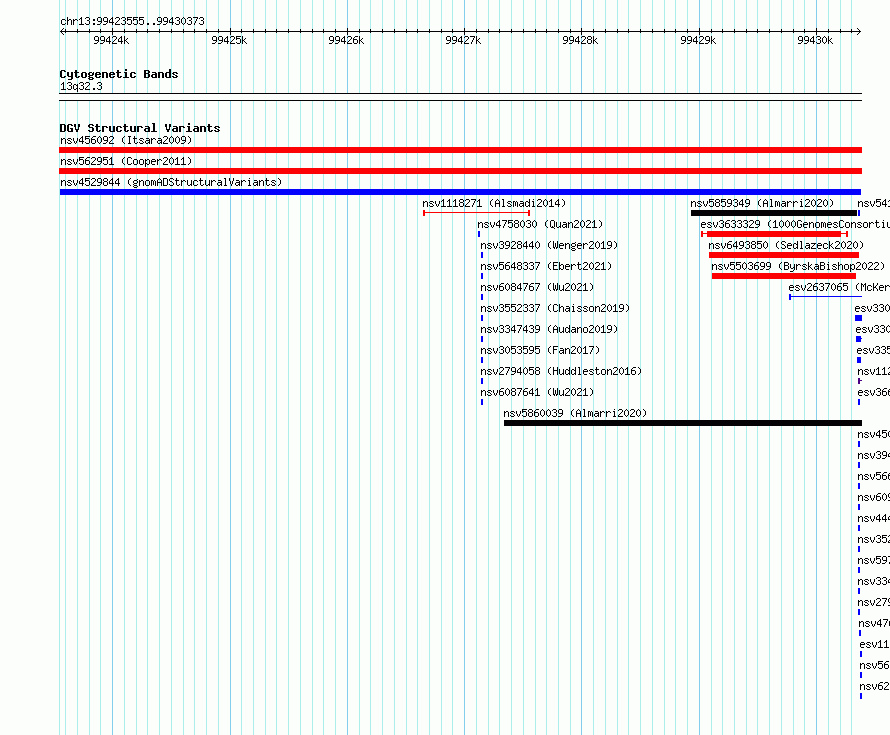This screenshot has width=890, height=735.
Task: Select nsv1118271 (Alsmadi2014) label
Action: click(494, 203)
